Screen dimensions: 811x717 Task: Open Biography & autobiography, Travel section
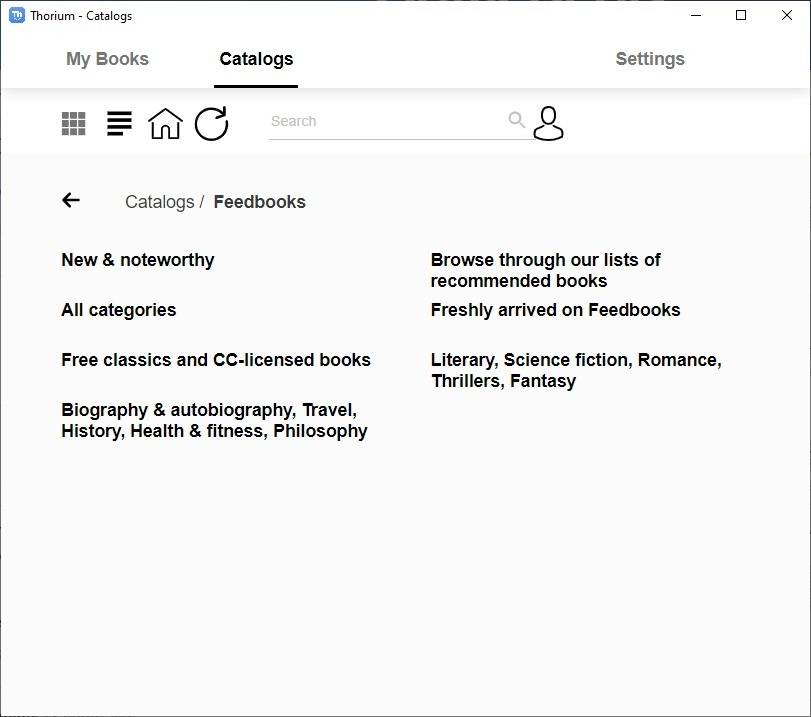click(214, 420)
